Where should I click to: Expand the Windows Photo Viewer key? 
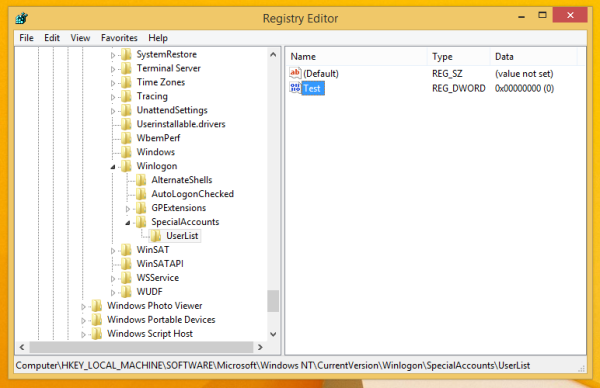[83, 307]
